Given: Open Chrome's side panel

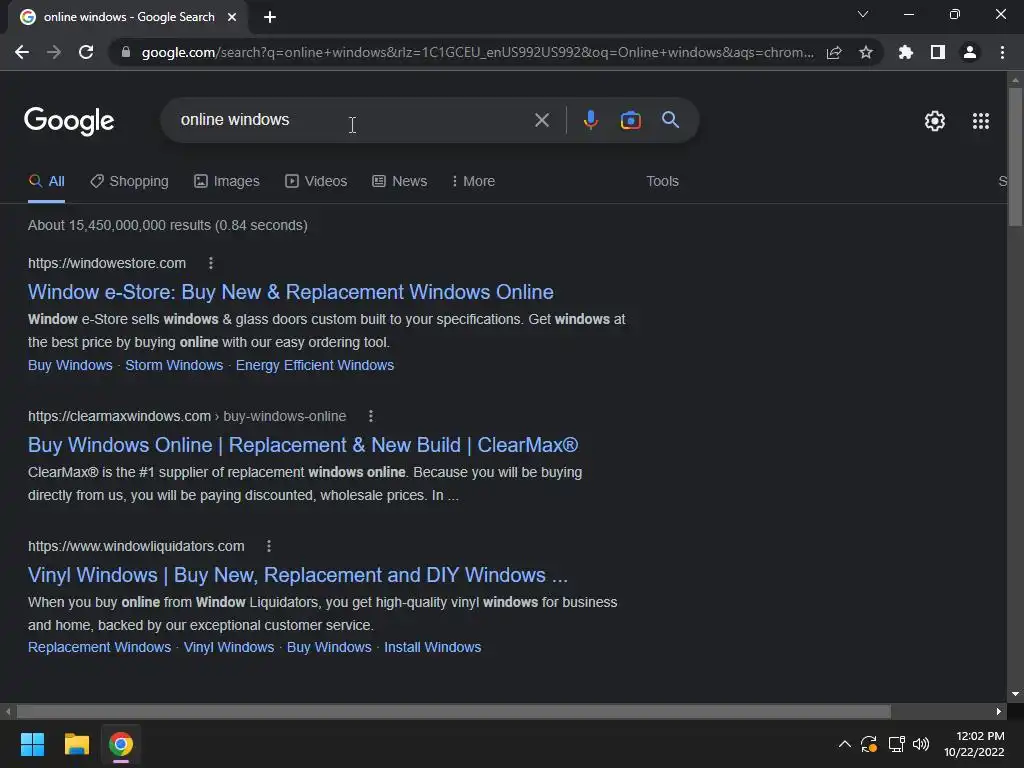Looking at the screenshot, I should click(938, 52).
